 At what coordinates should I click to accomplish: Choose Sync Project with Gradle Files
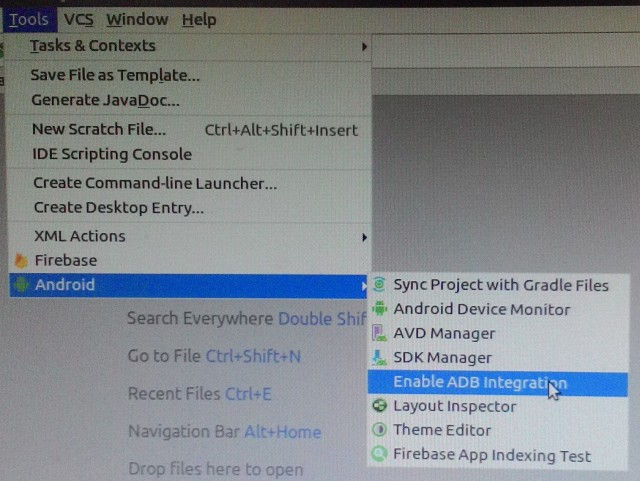pos(498,285)
